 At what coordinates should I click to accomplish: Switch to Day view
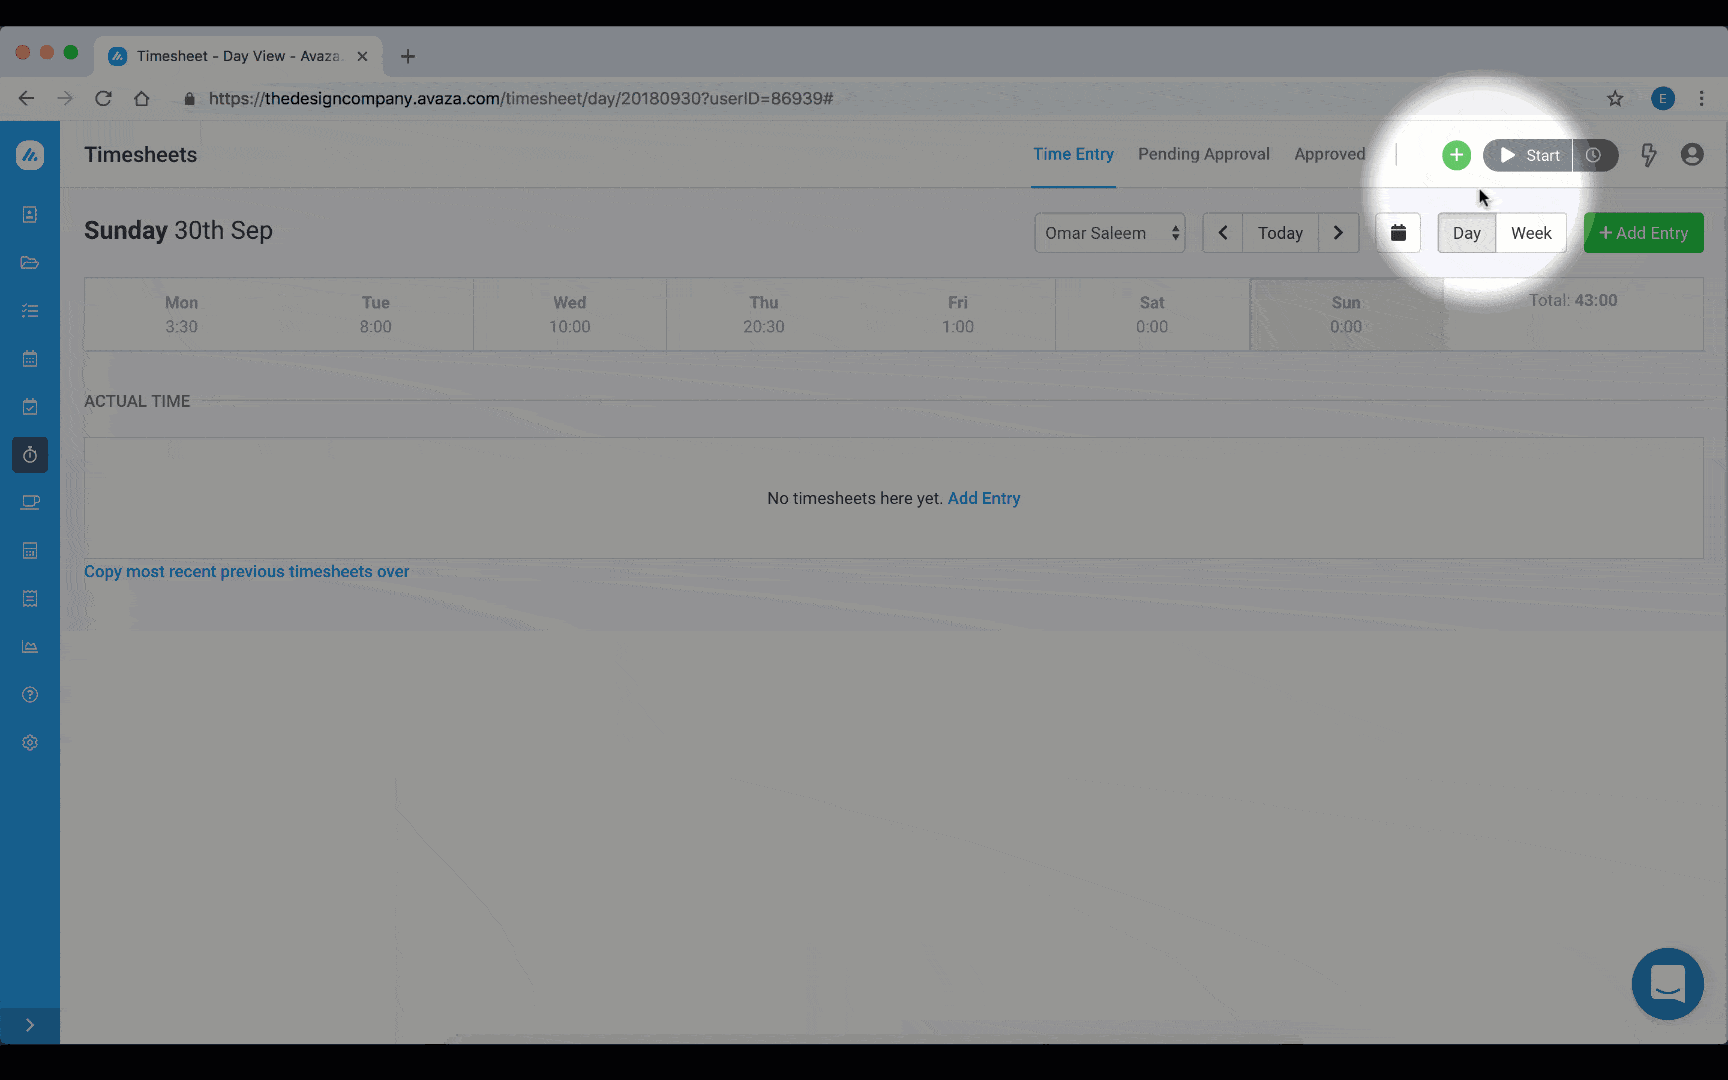coord(1466,233)
